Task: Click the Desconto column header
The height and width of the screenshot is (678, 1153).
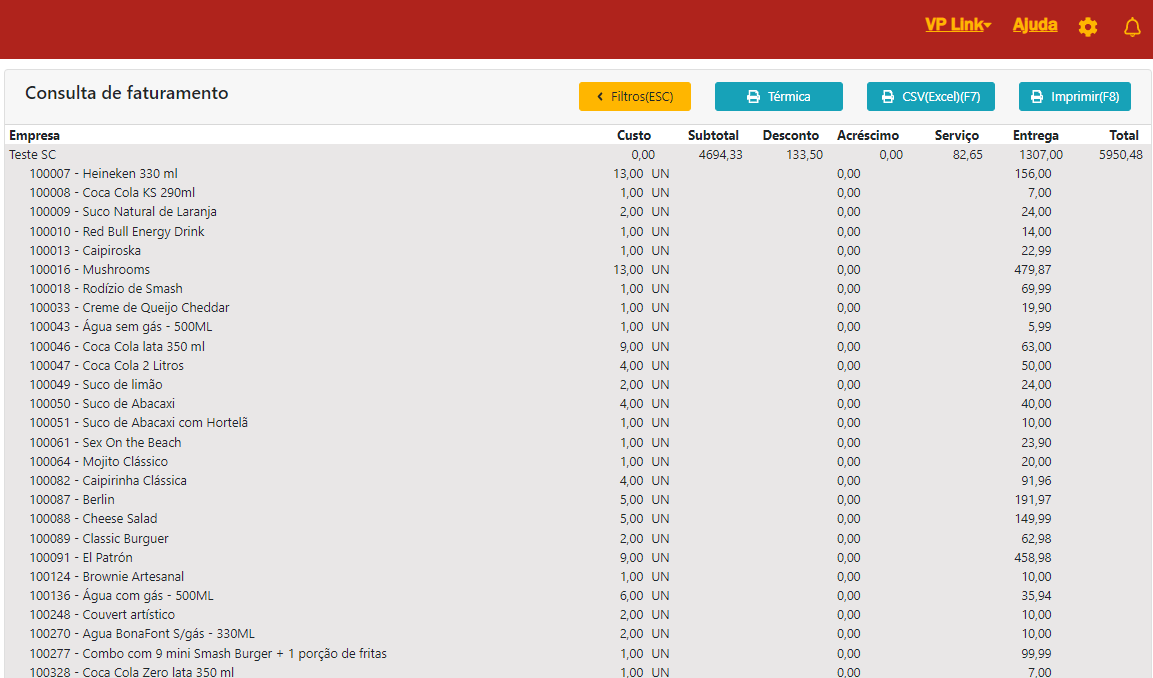Action: point(790,135)
